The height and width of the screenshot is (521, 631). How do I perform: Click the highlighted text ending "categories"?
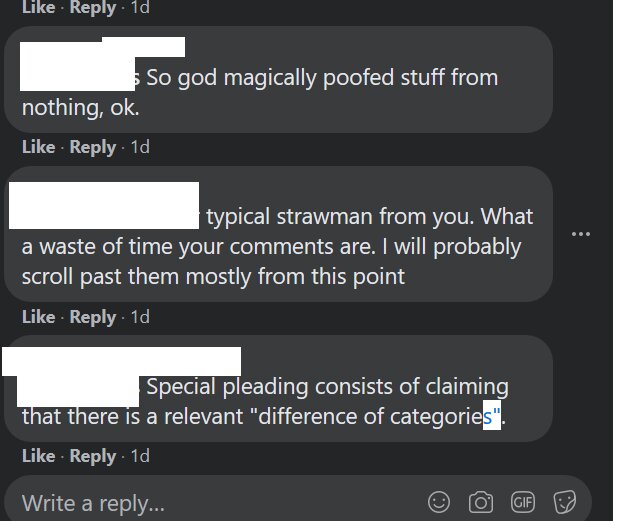point(492,416)
